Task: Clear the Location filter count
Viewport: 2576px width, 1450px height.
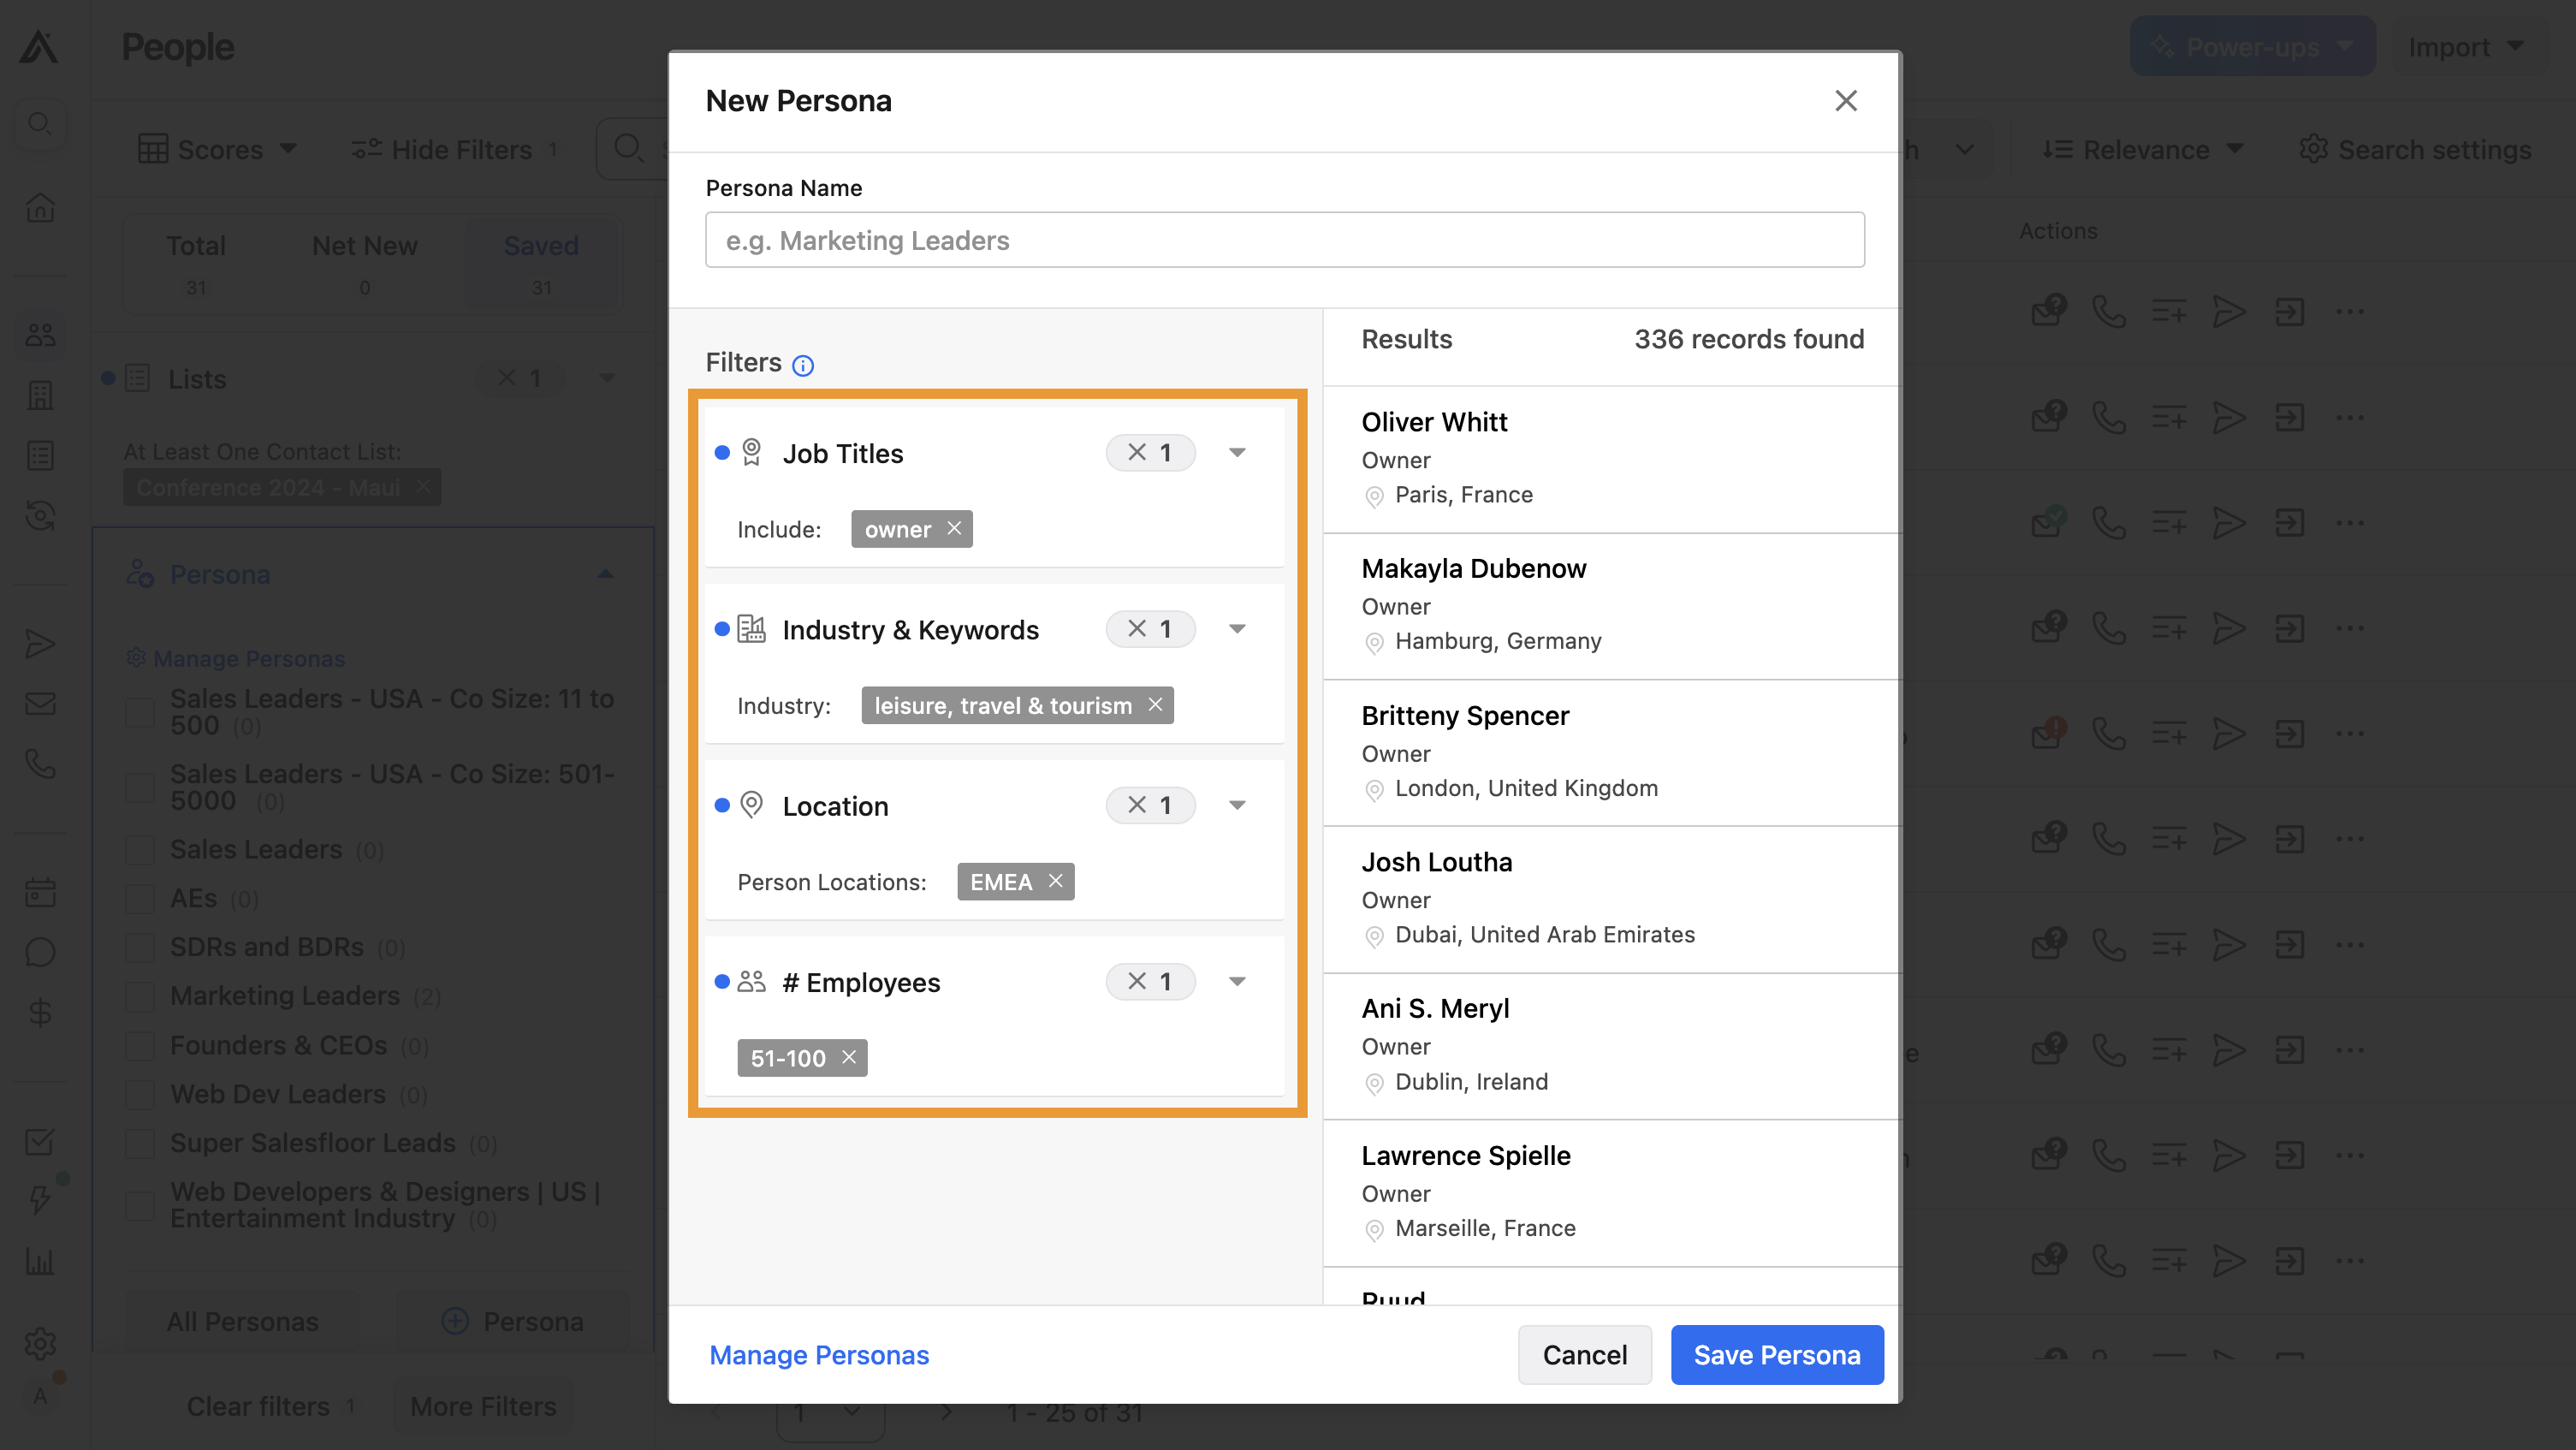Action: (1150, 805)
